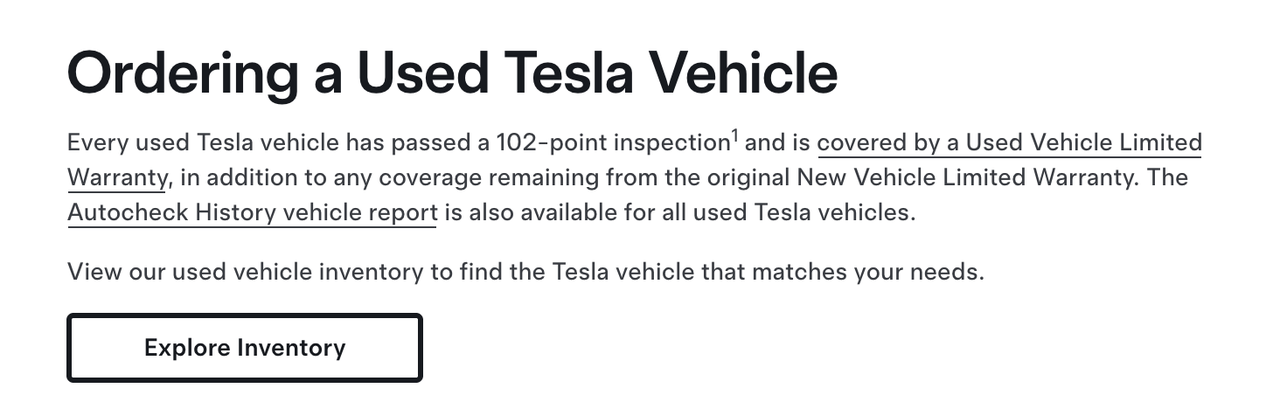1280x409 pixels.
Task: Open the Used Vehicle Limited Warranty link
Action: [1008, 143]
